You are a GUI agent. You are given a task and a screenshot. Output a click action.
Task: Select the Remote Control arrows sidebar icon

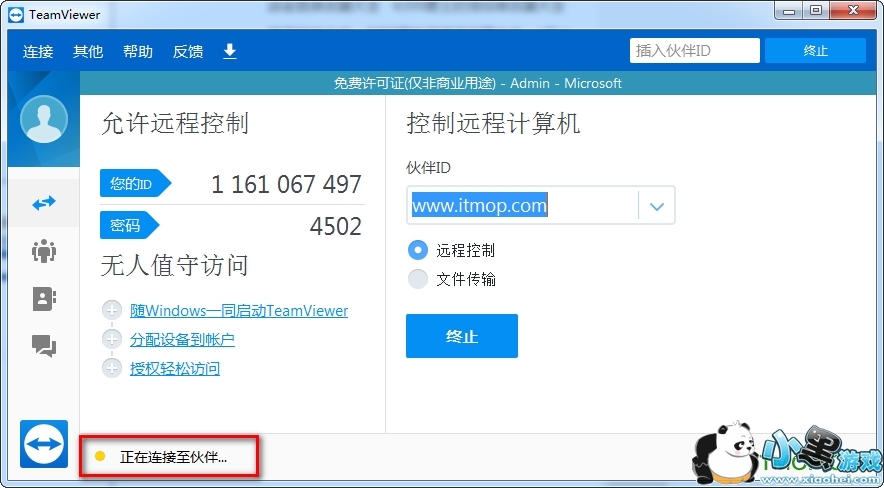44,203
